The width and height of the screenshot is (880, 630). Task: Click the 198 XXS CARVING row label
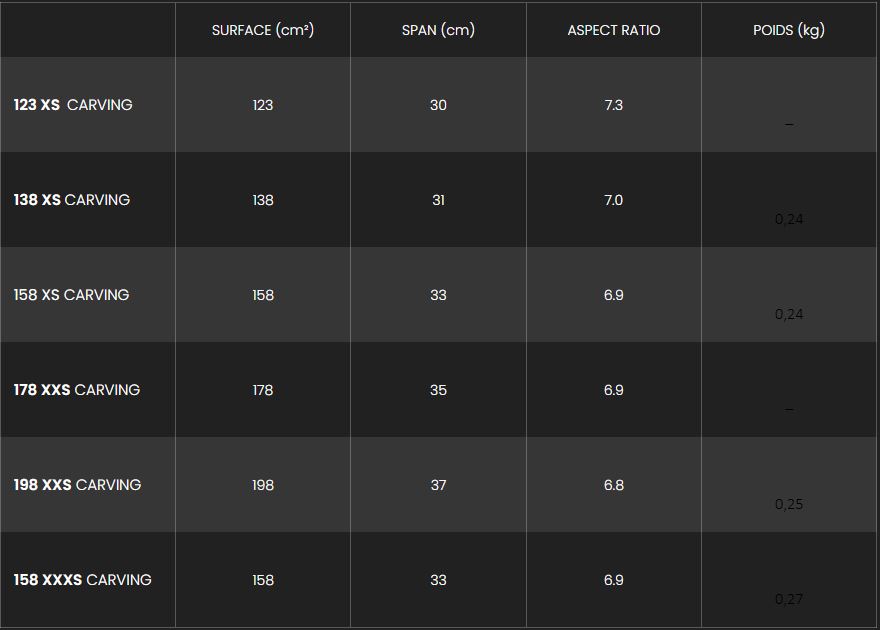point(77,485)
